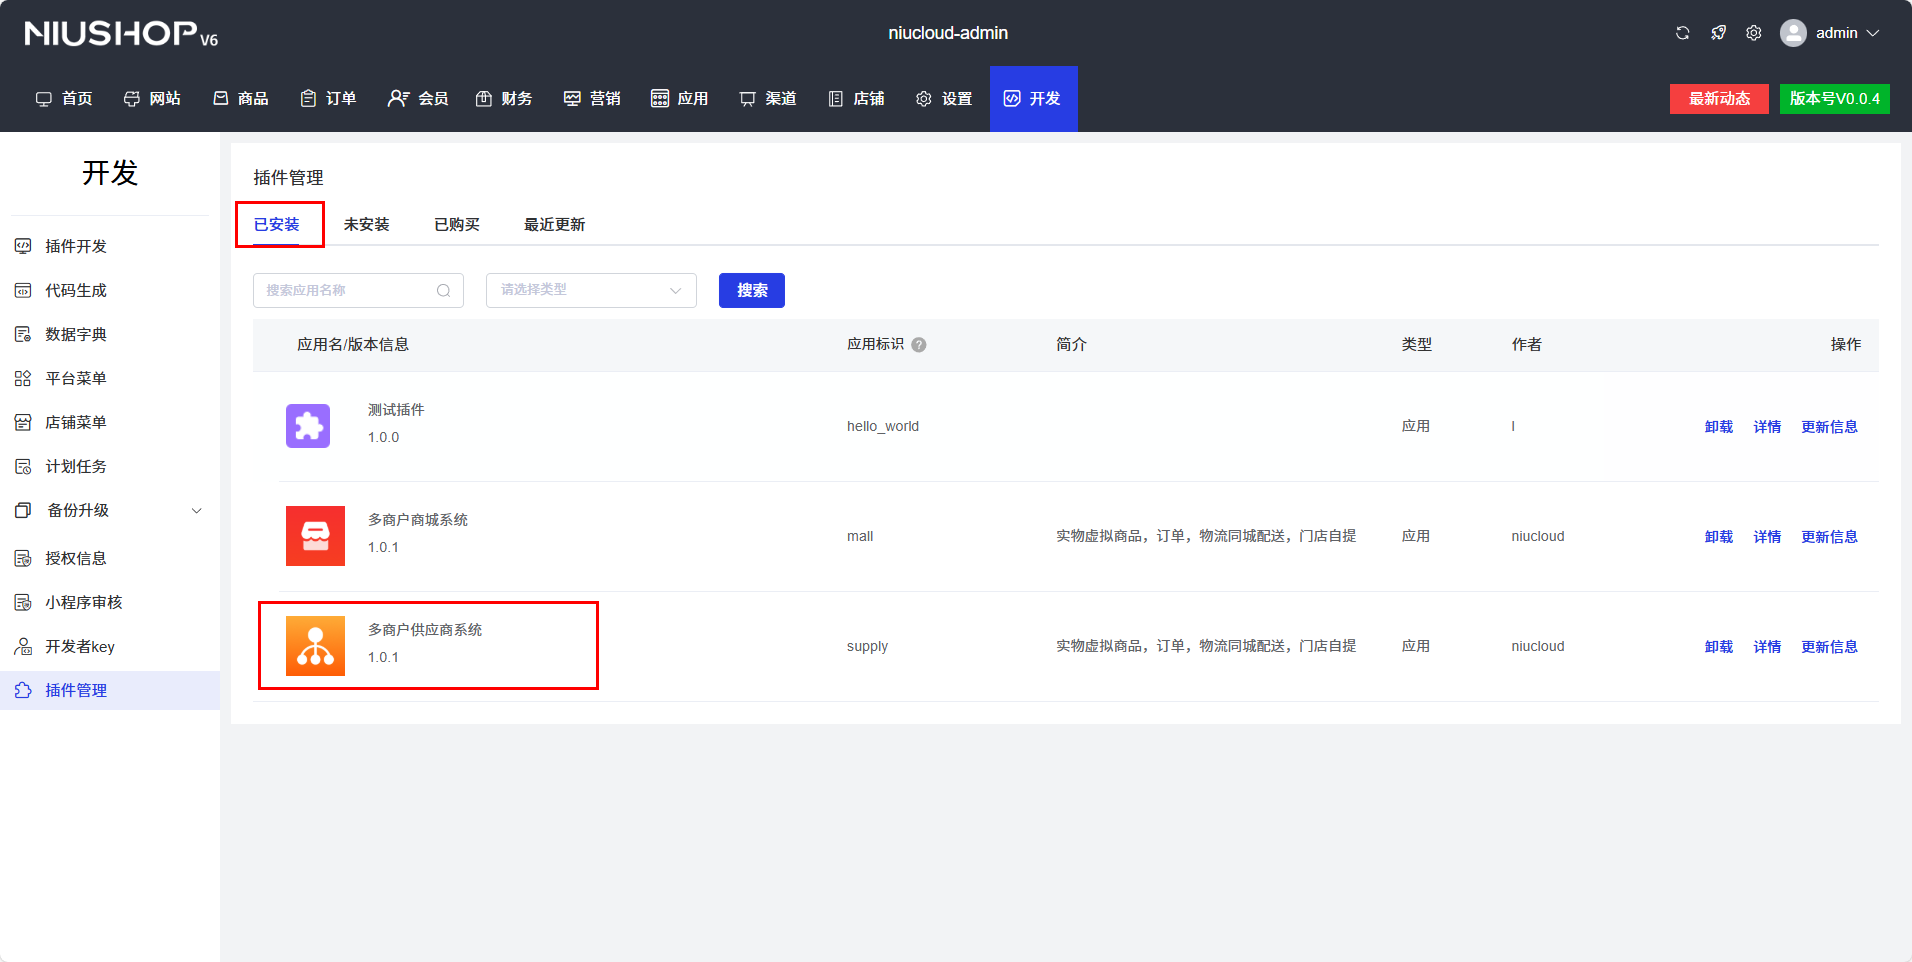The width and height of the screenshot is (1912, 962).
Task: Expand the admin account dropdown arrow
Action: tap(1873, 33)
